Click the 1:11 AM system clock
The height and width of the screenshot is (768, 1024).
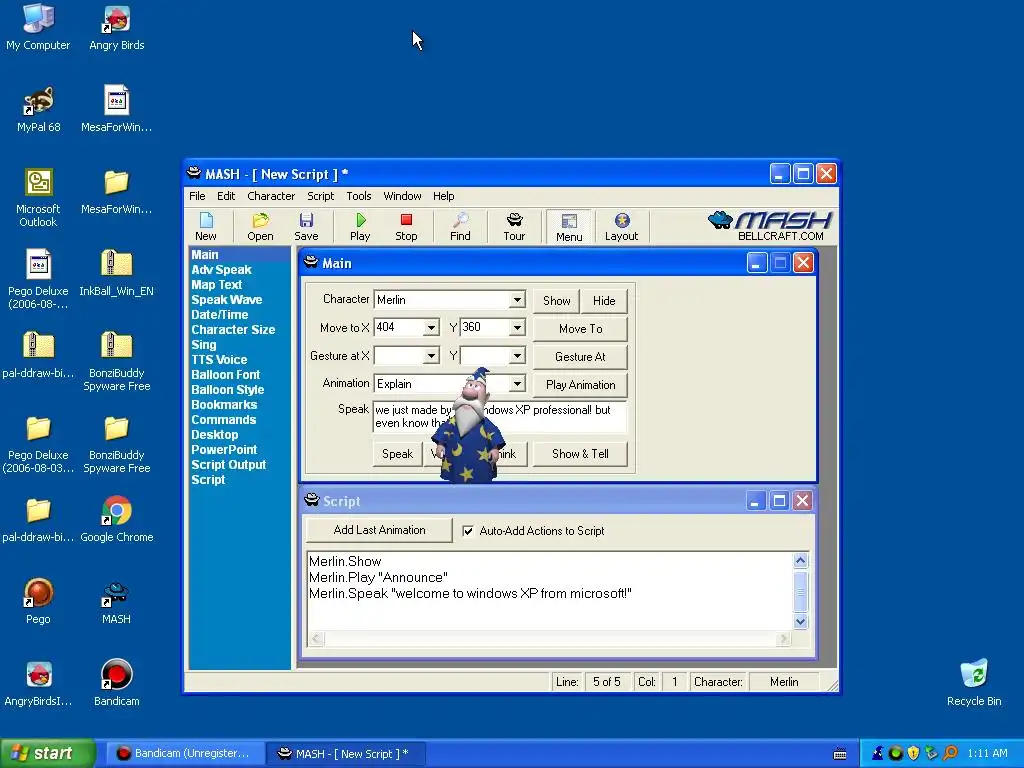coord(987,754)
